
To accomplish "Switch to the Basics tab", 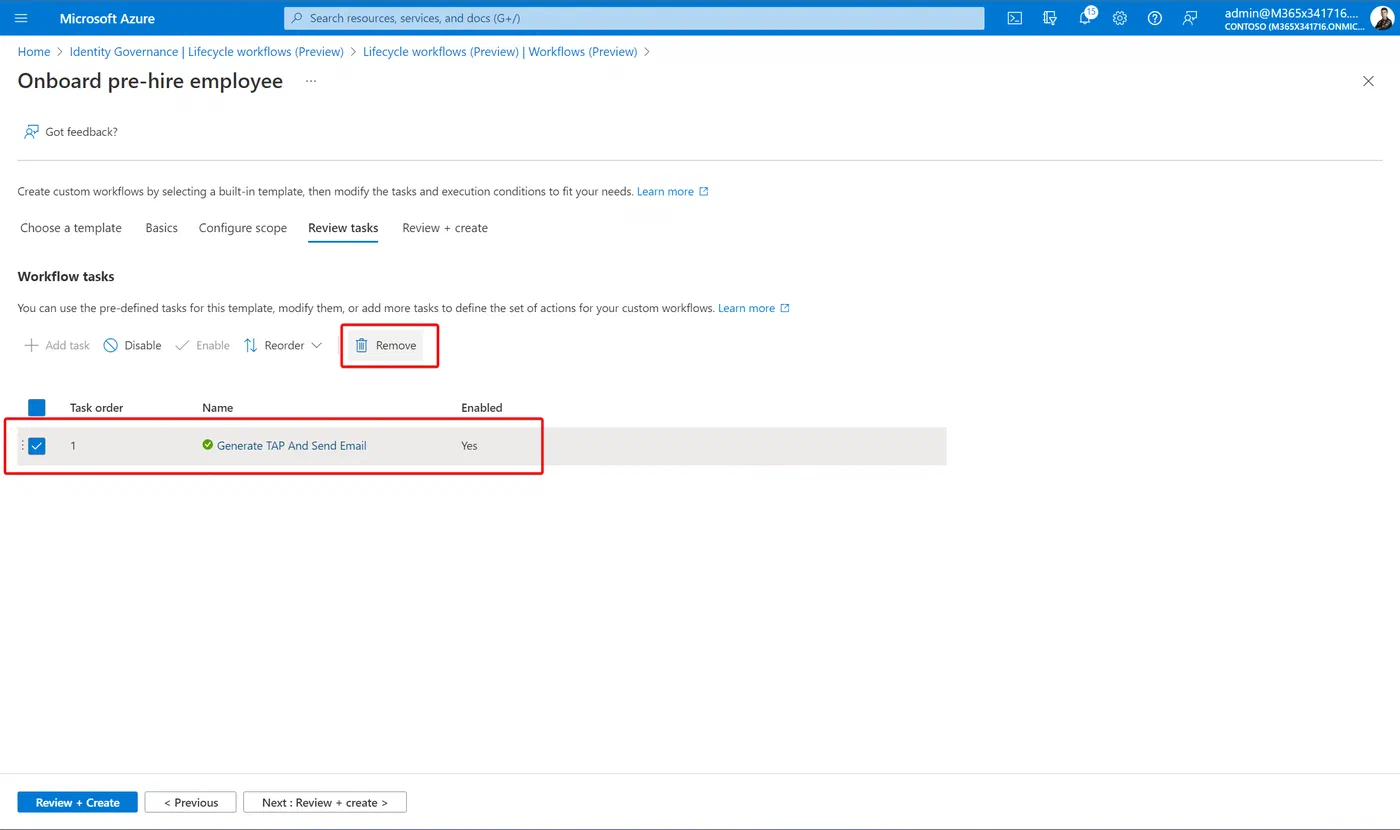I will (x=161, y=228).
